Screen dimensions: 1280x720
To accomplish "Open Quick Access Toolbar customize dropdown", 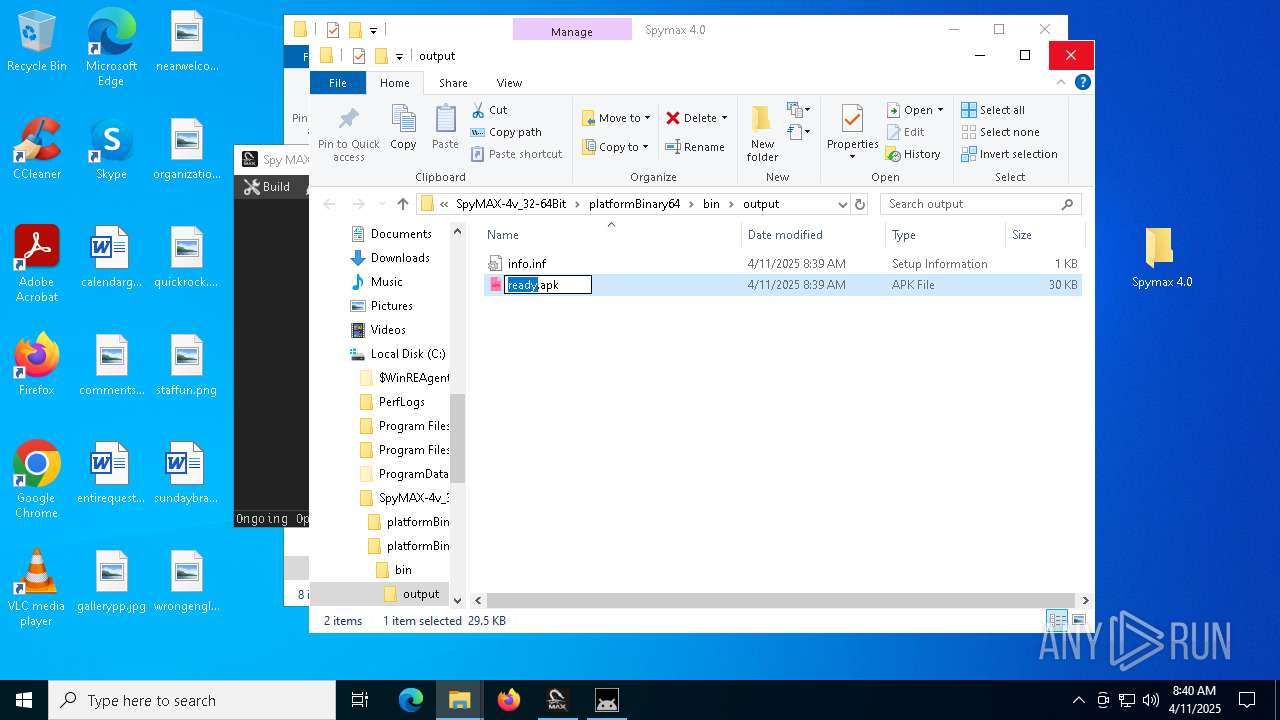I will pyautogui.click(x=399, y=56).
